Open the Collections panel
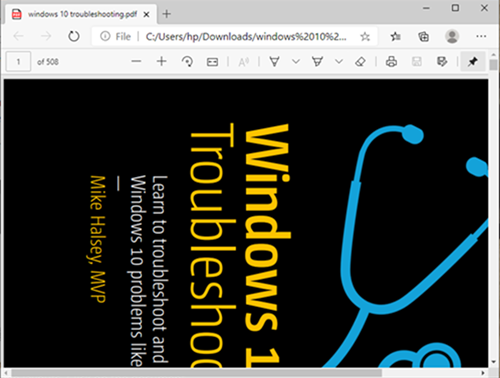This screenshot has height=378, width=500. pos(423,36)
